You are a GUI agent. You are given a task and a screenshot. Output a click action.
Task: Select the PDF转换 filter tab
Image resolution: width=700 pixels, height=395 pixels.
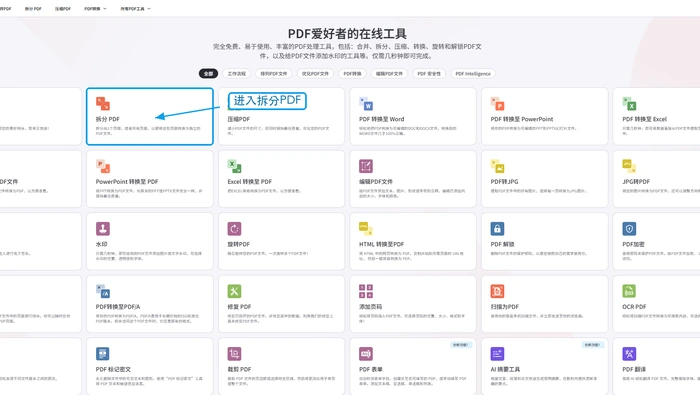coord(352,74)
